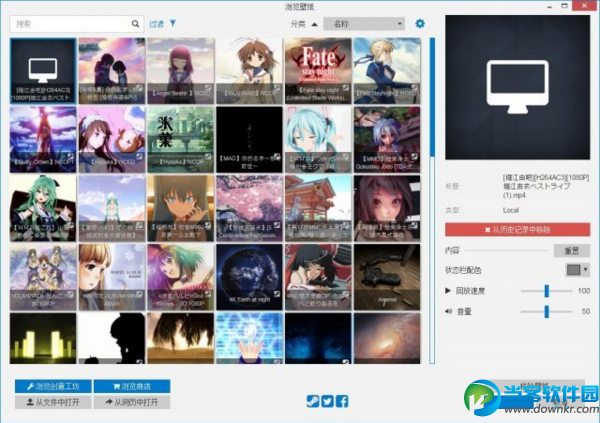Adjust the 音量 volume slider
The image size is (600, 423).
point(546,312)
